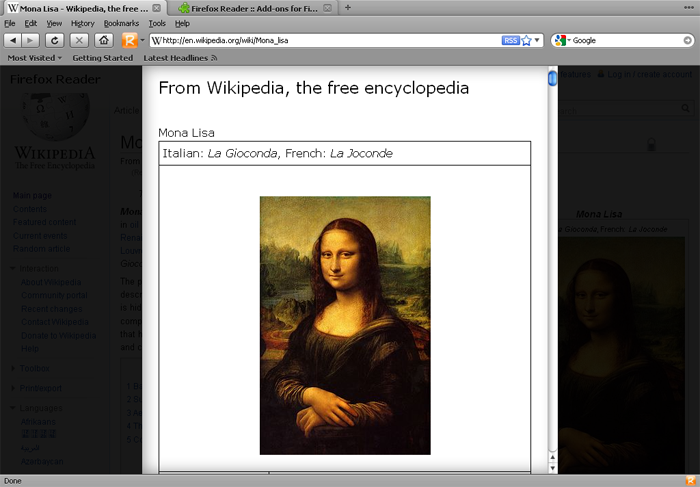Viewport: 700px width, 487px height.
Task: Close the Mona Lisa tab
Action: pos(157,8)
